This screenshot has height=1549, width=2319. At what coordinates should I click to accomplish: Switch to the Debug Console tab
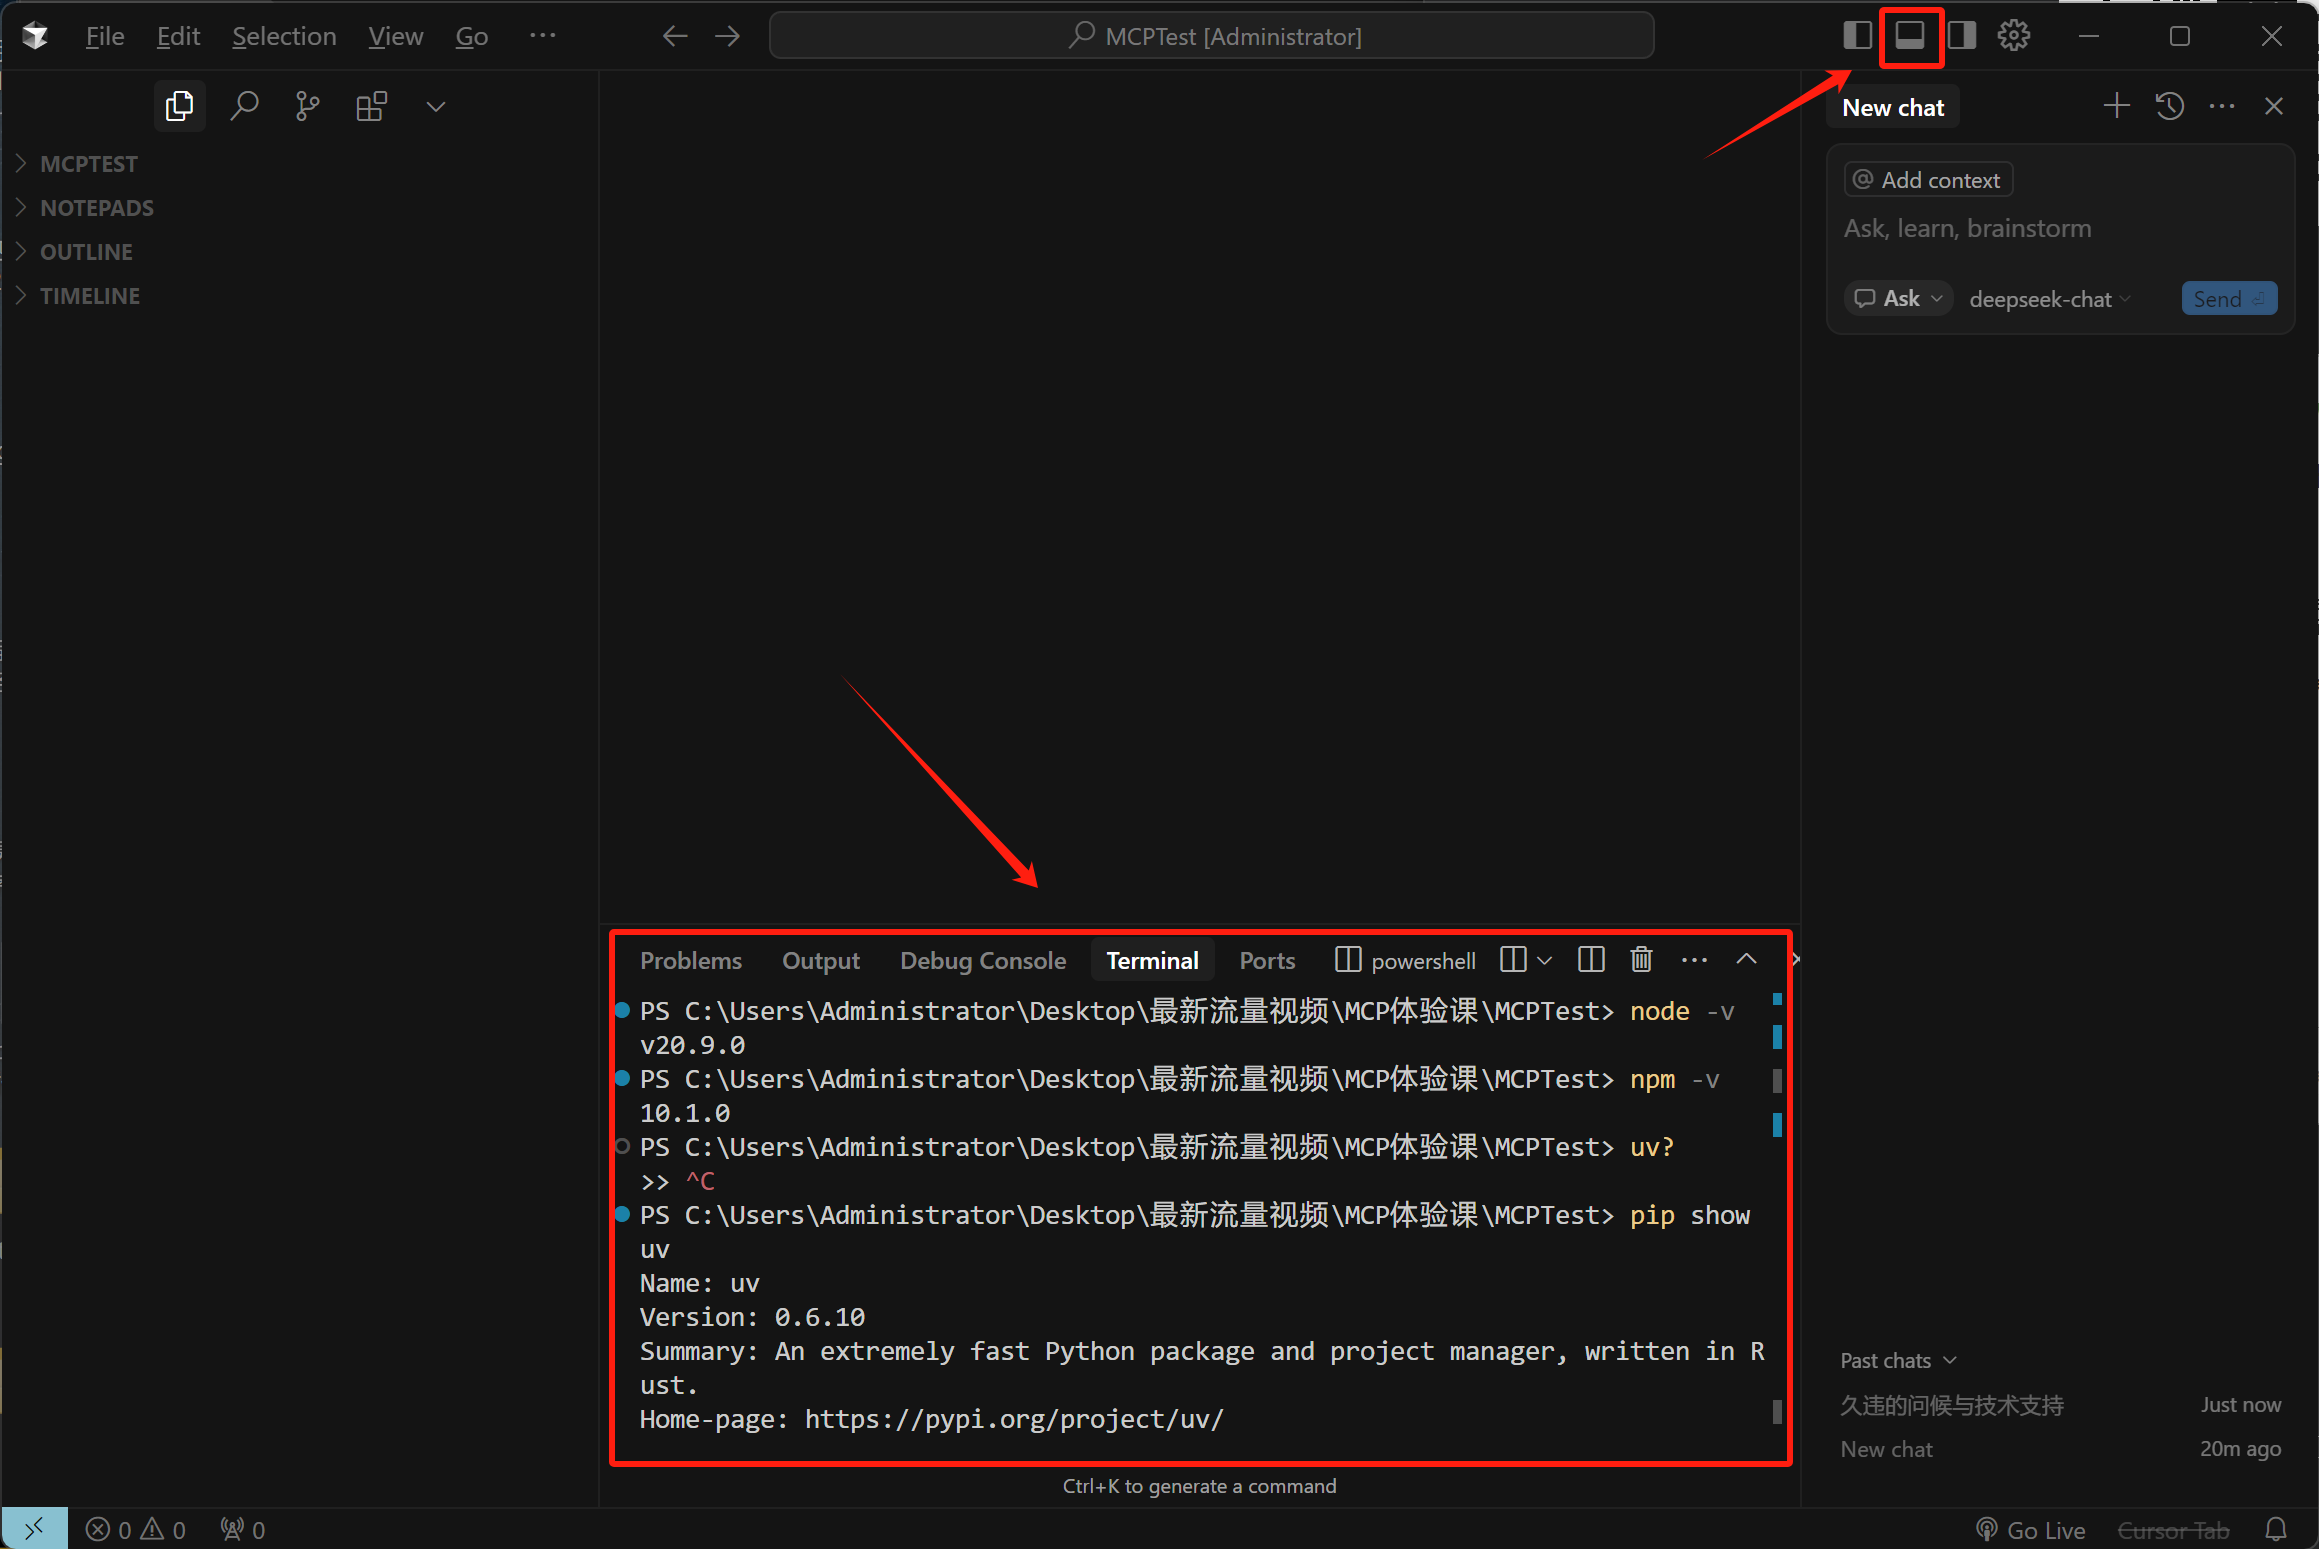983,961
